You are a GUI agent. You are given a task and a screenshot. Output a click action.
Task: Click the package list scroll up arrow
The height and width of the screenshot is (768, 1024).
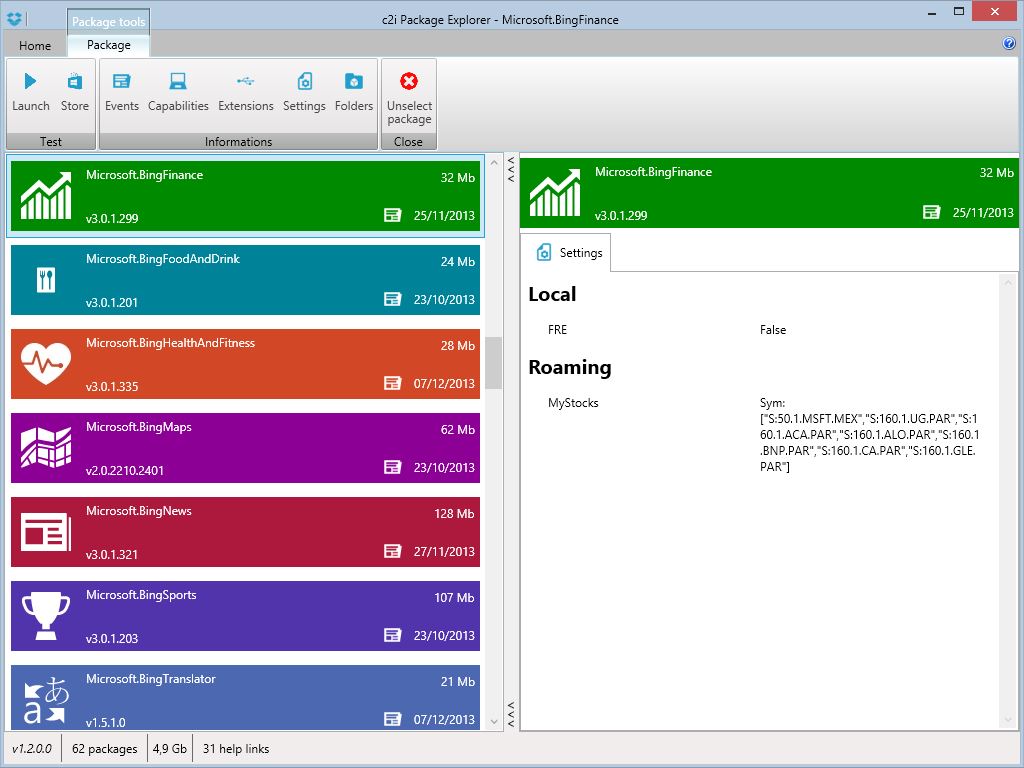tap(494, 162)
